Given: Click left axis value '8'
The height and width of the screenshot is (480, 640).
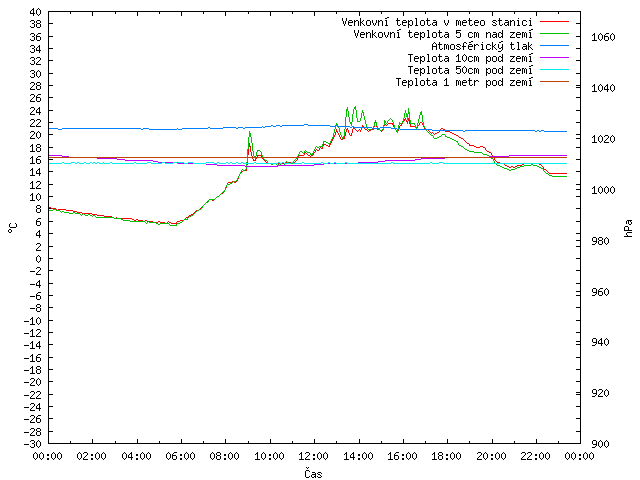Looking at the screenshot, I should click(38, 209).
